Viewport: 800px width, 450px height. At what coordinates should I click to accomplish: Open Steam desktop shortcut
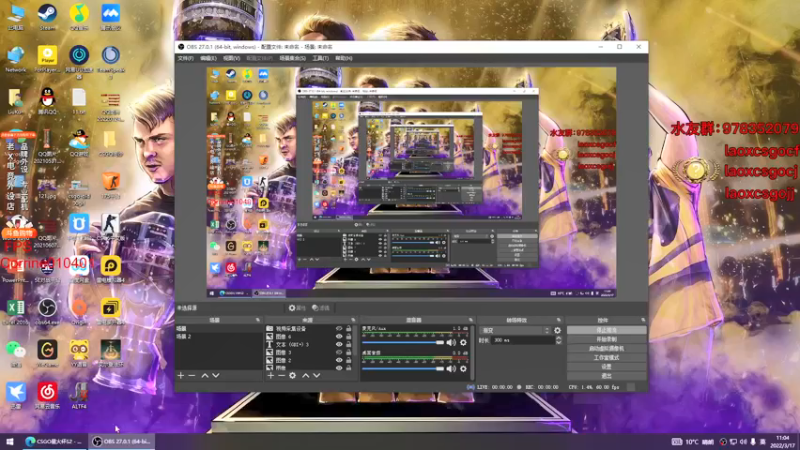[47, 16]
